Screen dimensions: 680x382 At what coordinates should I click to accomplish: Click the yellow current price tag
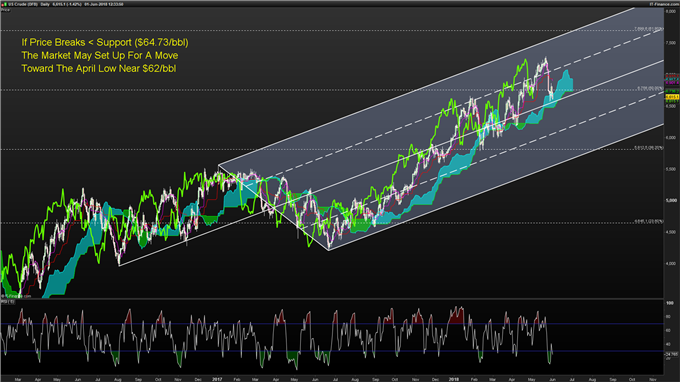coord(672,97)
